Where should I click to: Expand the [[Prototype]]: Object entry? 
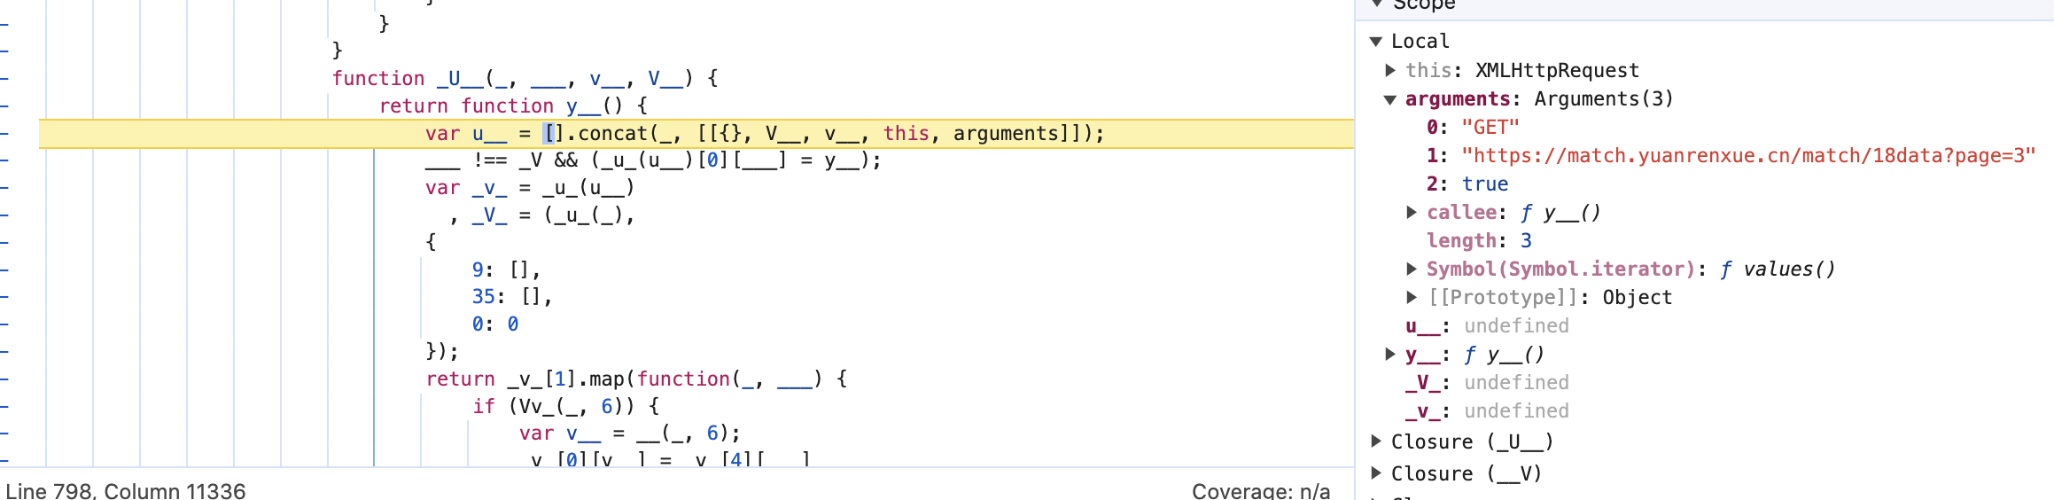tap(1411, 297)
